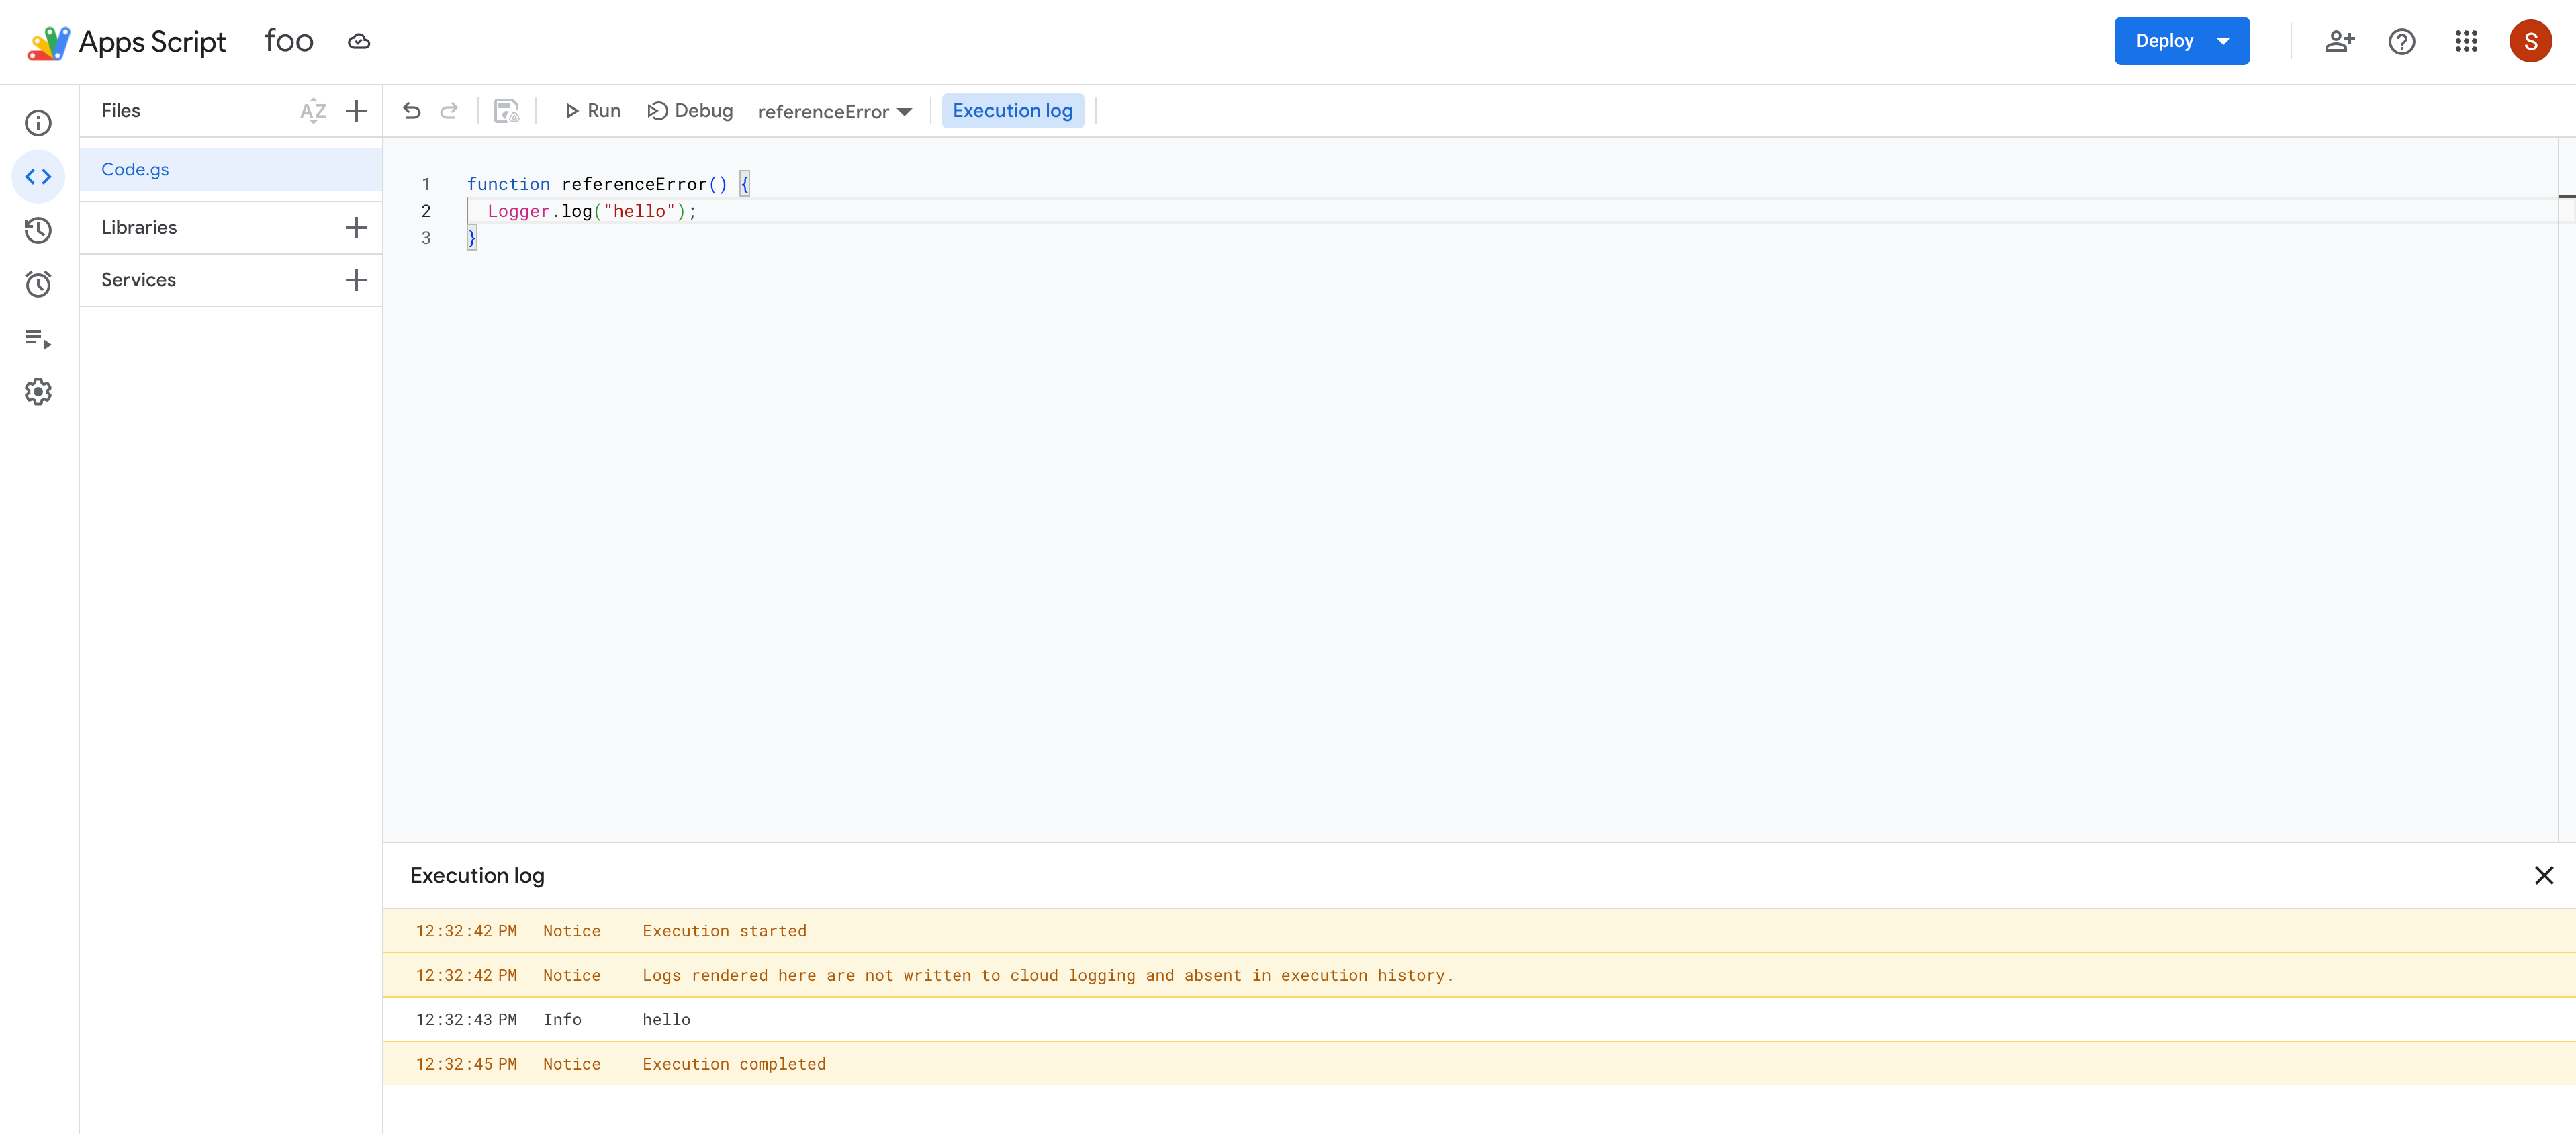Expand the Google account avatar menu
2576x1134 pixels.
[2532, 41]
